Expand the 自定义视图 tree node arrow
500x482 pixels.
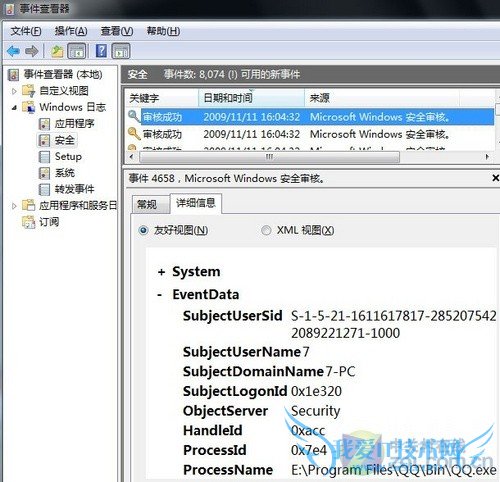[14, 91]
